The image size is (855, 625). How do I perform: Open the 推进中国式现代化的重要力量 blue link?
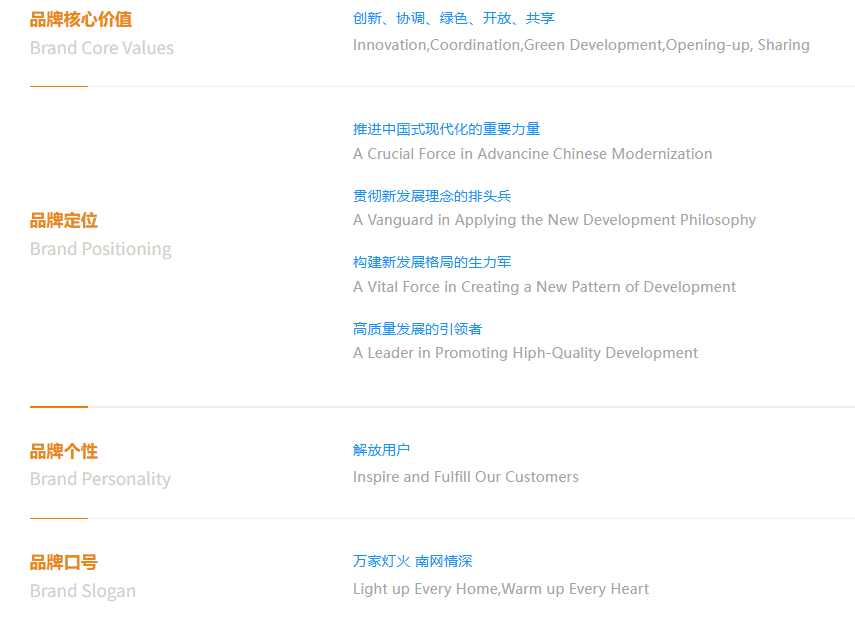(446, 129)
